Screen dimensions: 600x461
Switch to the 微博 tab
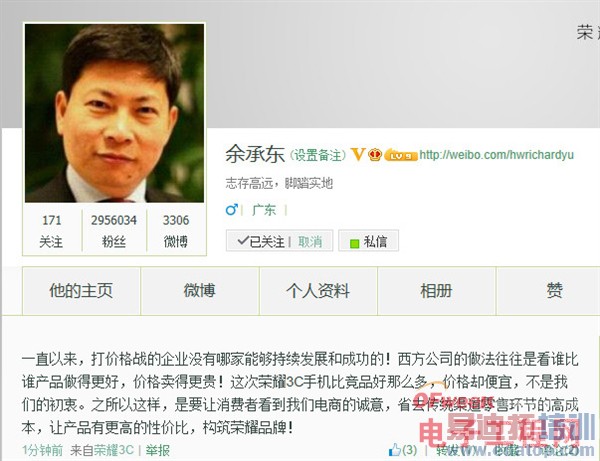pyautogui.click(x=200, y=291)
